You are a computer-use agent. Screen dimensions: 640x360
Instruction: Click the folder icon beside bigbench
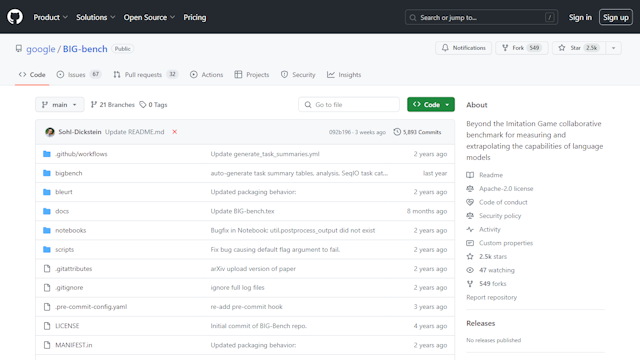tap(47, 173)
